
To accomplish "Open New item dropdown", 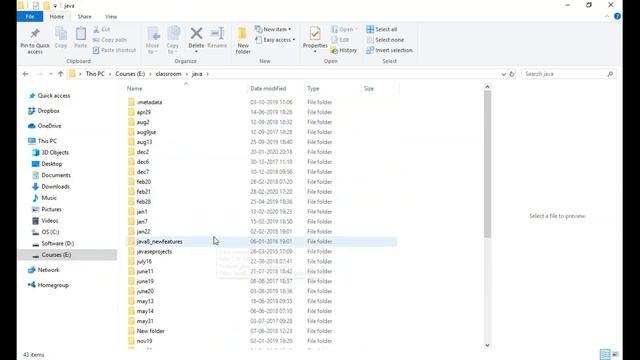I will [273, 29].
